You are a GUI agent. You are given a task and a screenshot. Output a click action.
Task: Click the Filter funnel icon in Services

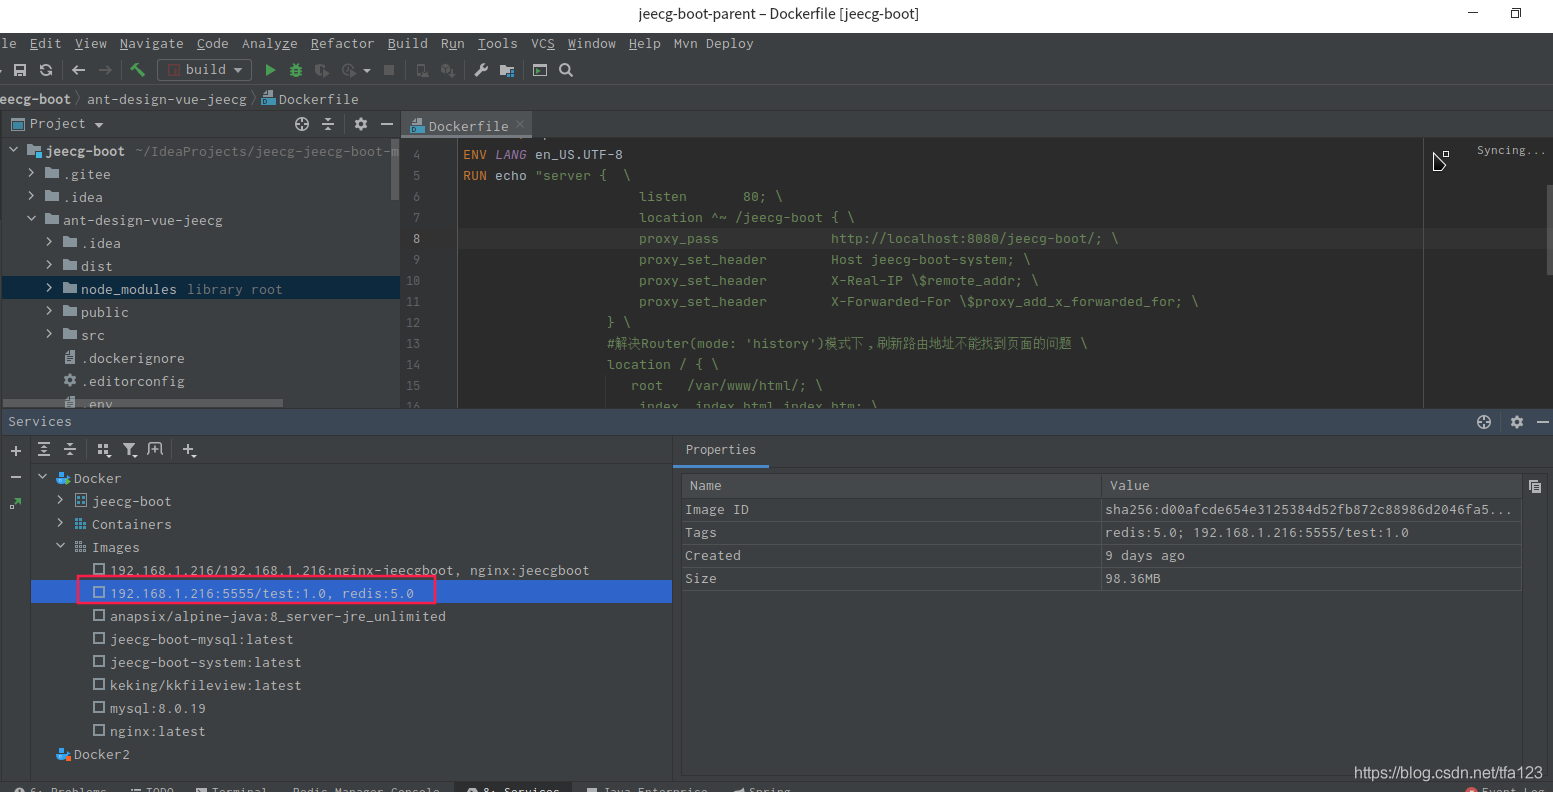[x=130, y=450]
